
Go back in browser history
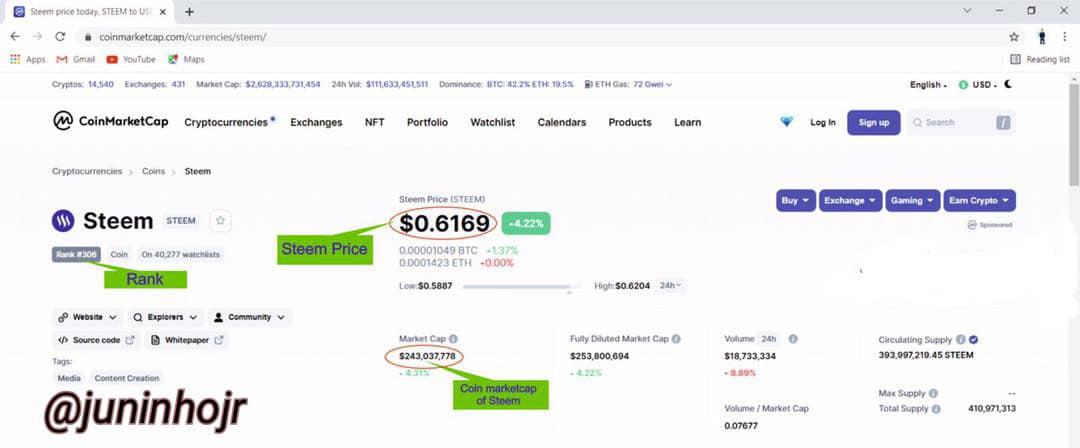(15, 37)
